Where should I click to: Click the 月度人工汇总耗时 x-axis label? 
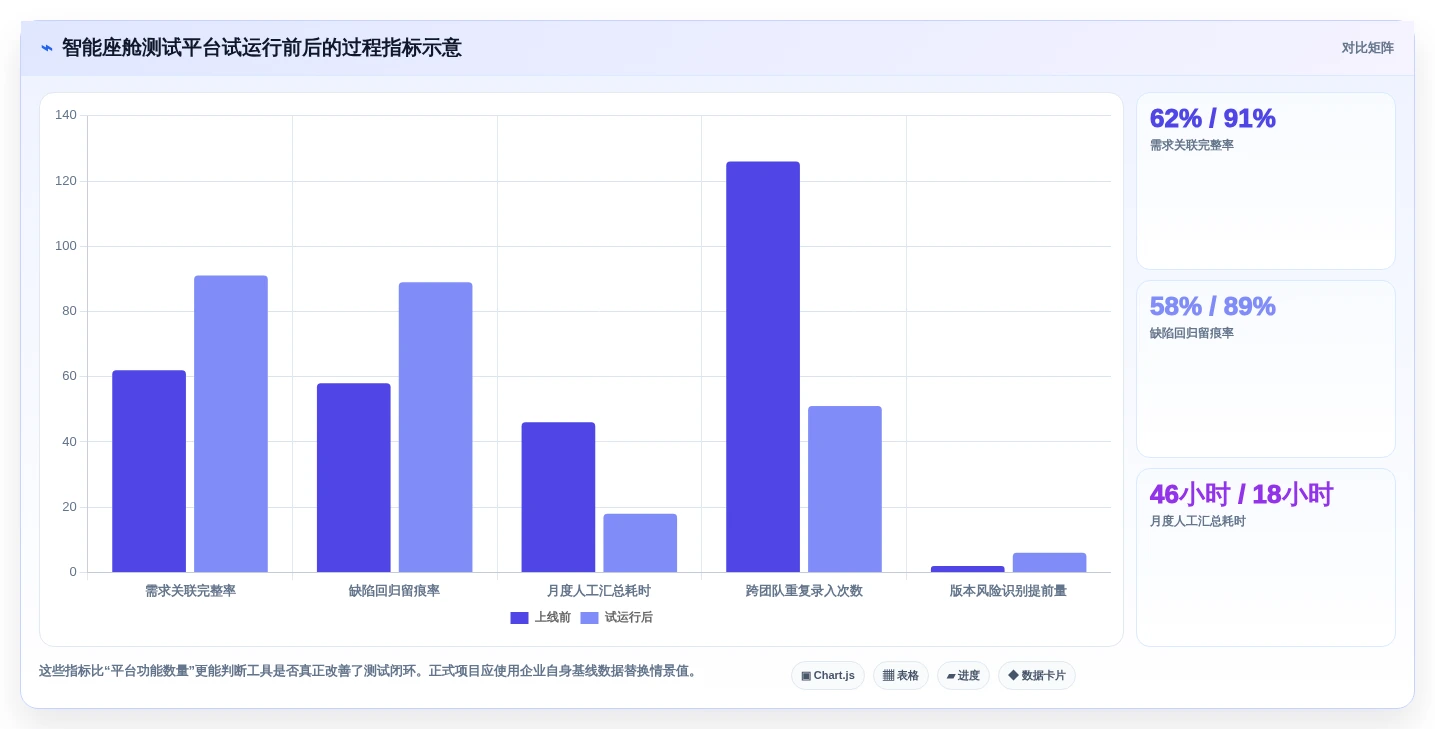[x=599, y=591]
